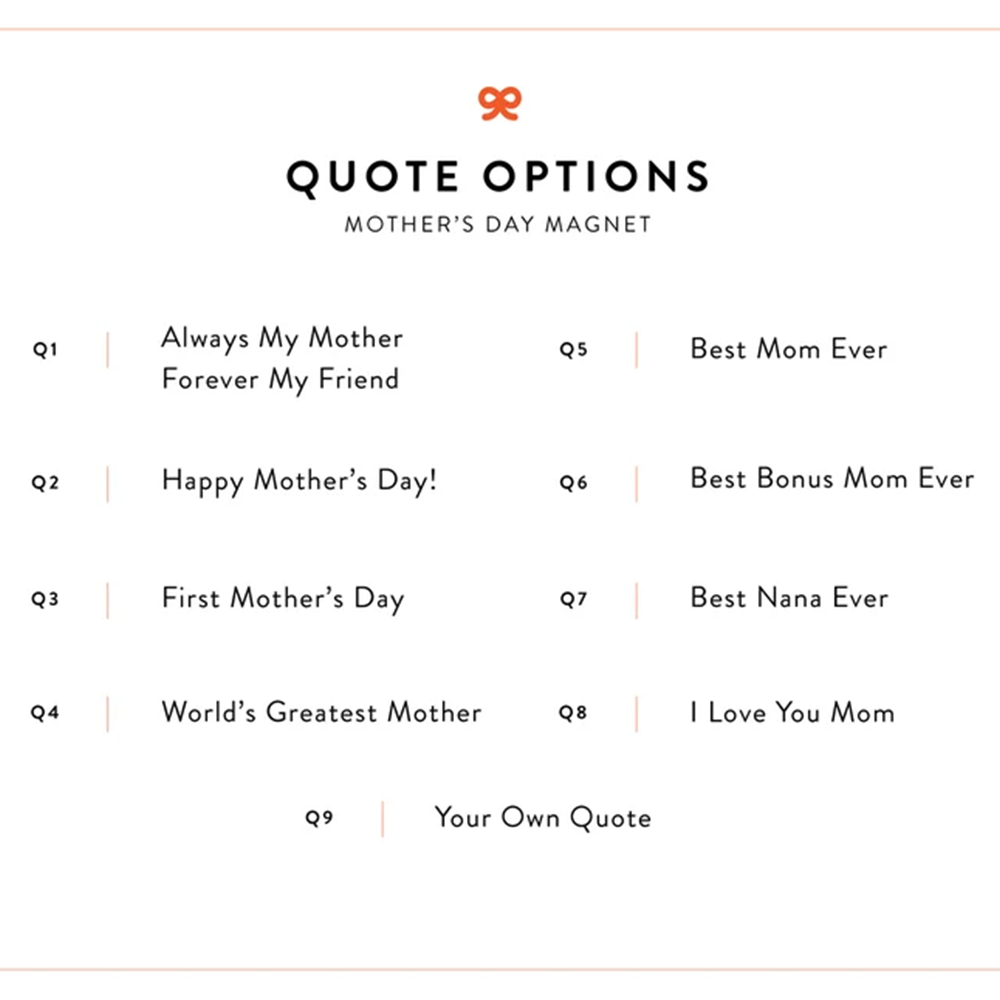Select the Q6 label
The image size is (1000, 1000).
(573, 482)
